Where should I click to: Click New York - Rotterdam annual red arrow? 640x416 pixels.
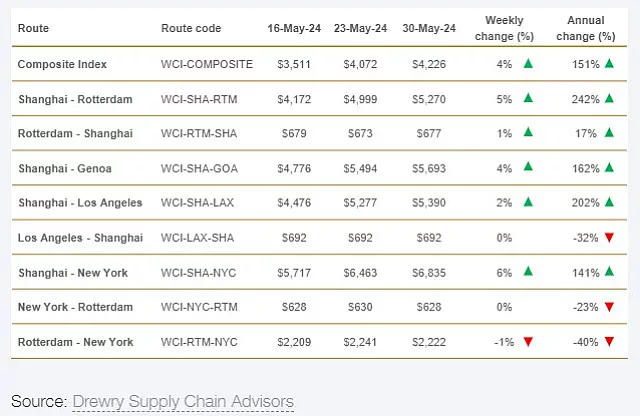(x=608, y=307)
